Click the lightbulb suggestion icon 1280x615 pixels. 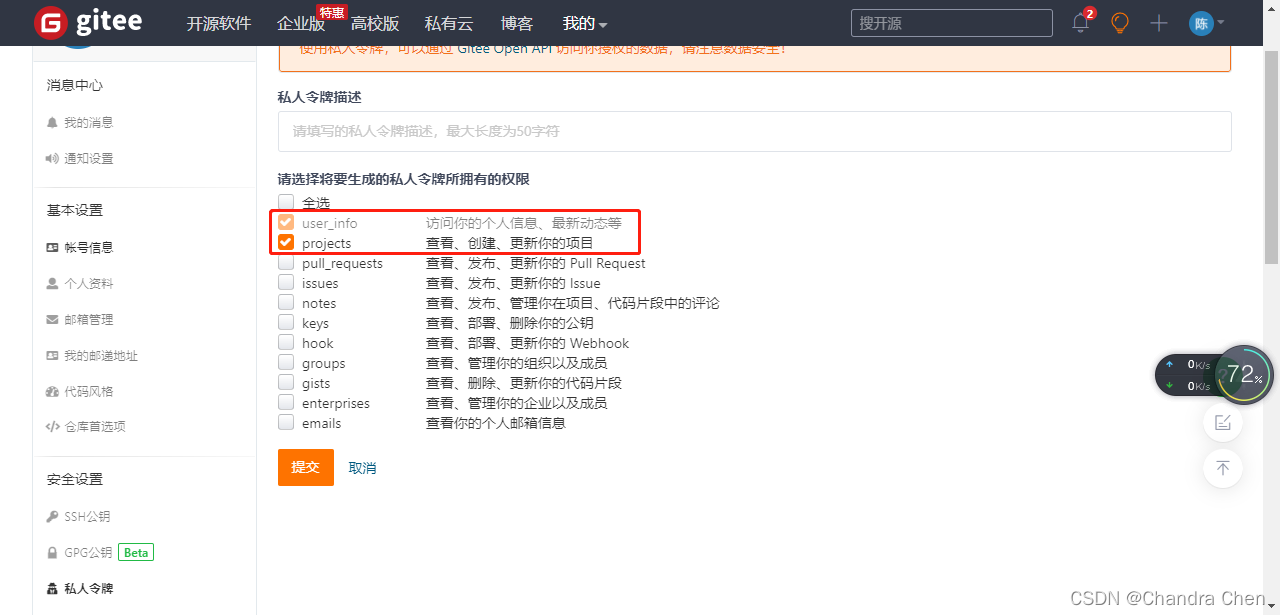click(x=1119, y=22)
